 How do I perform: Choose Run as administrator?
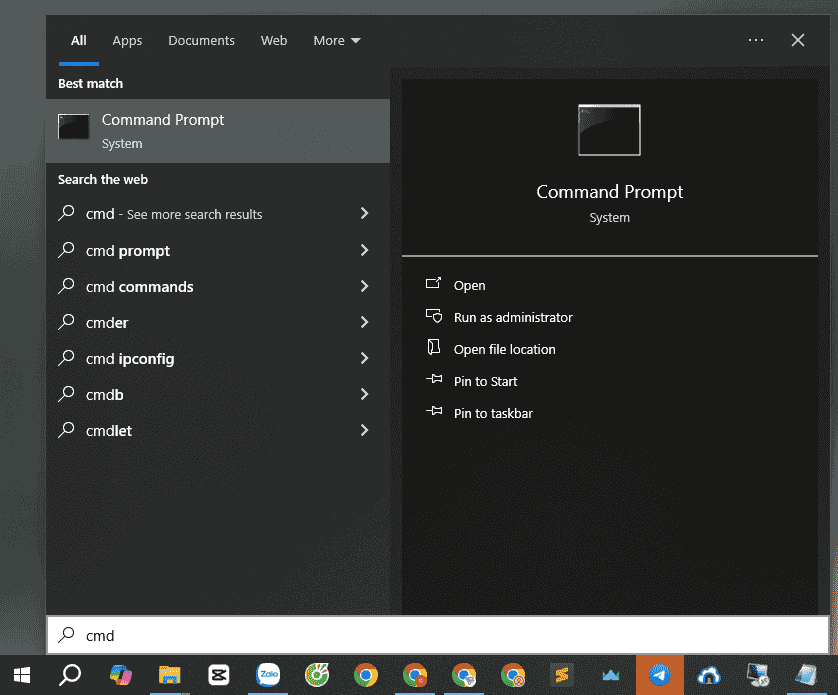(x=513, y=318)
